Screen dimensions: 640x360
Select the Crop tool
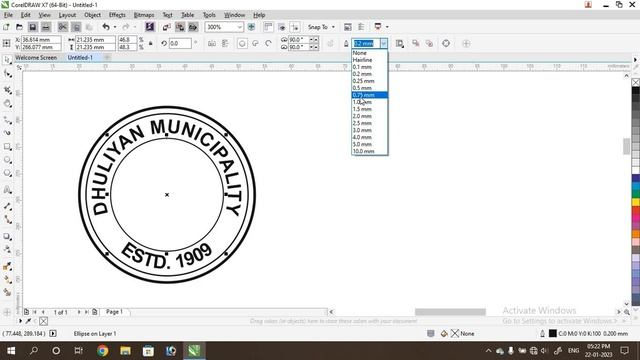tap(7, 89)
